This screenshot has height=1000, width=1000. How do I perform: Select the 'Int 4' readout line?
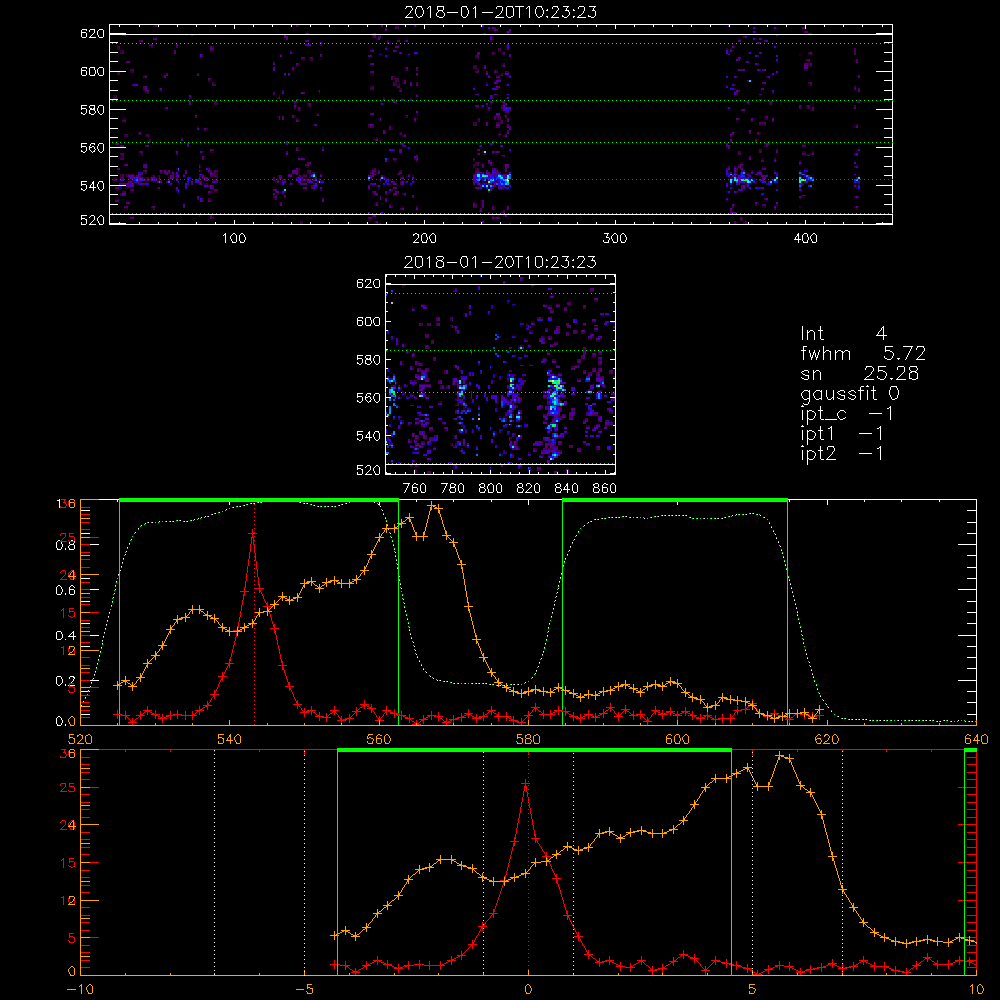click(844, 334)
